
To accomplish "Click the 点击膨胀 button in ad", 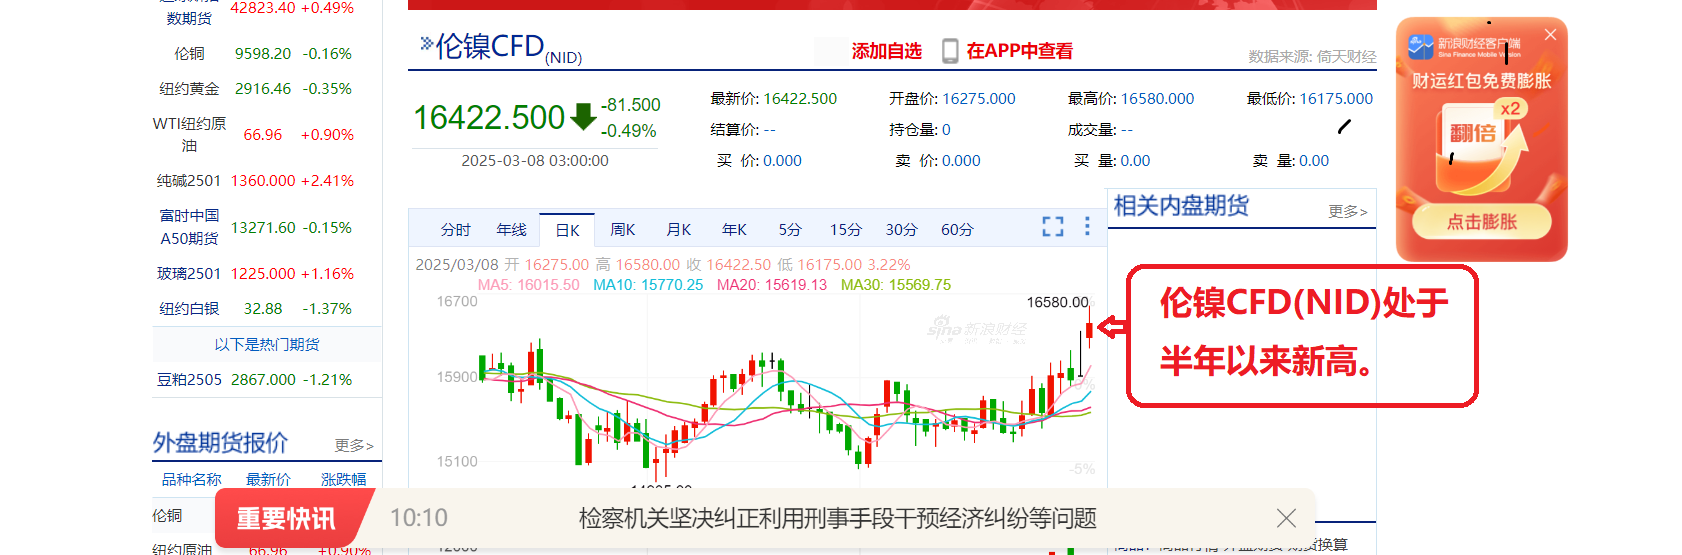I will click(1482, 222).
